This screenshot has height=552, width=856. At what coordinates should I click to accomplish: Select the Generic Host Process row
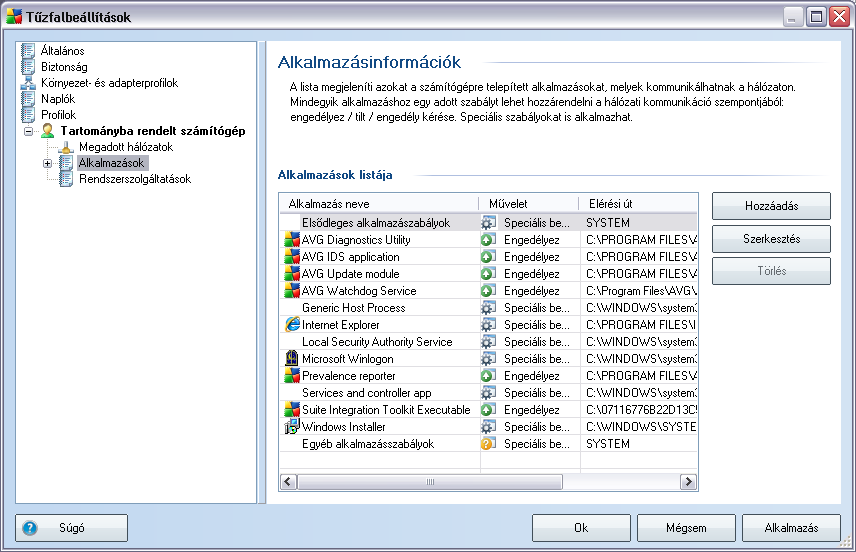(489, 308)
